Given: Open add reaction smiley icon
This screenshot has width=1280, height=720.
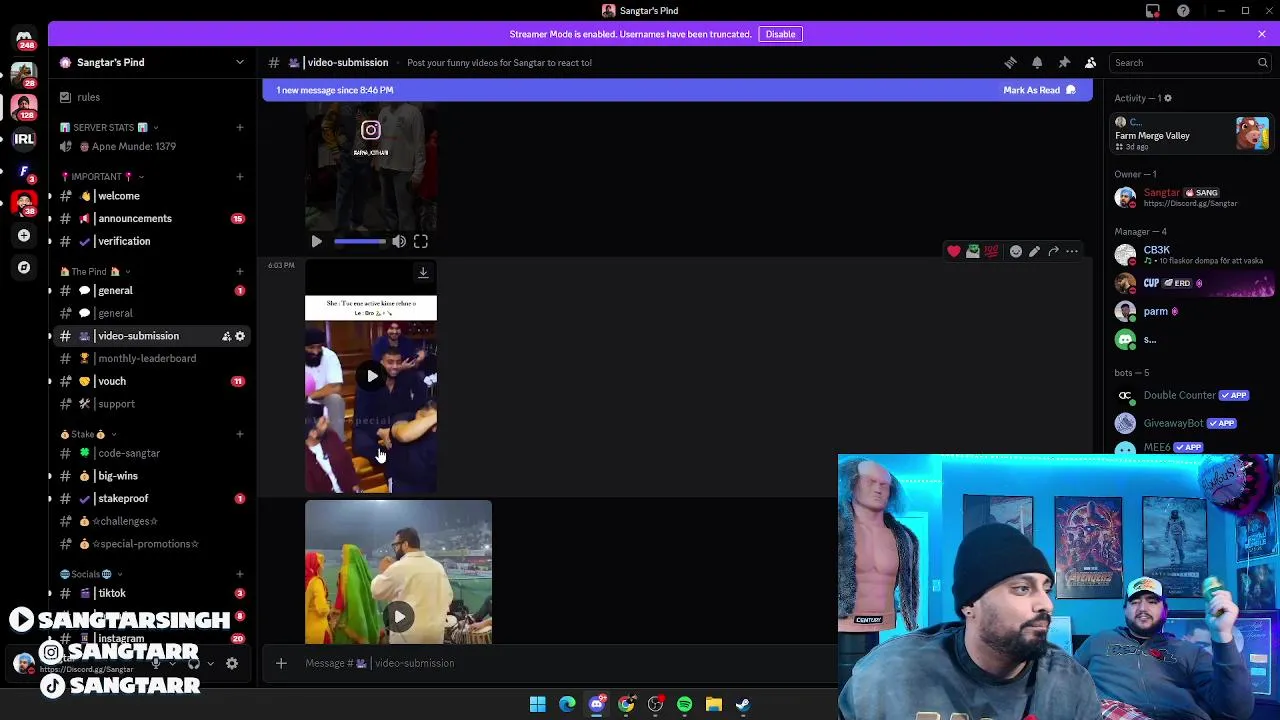Looking at the screenshot, I should (x=1016, y=251).
